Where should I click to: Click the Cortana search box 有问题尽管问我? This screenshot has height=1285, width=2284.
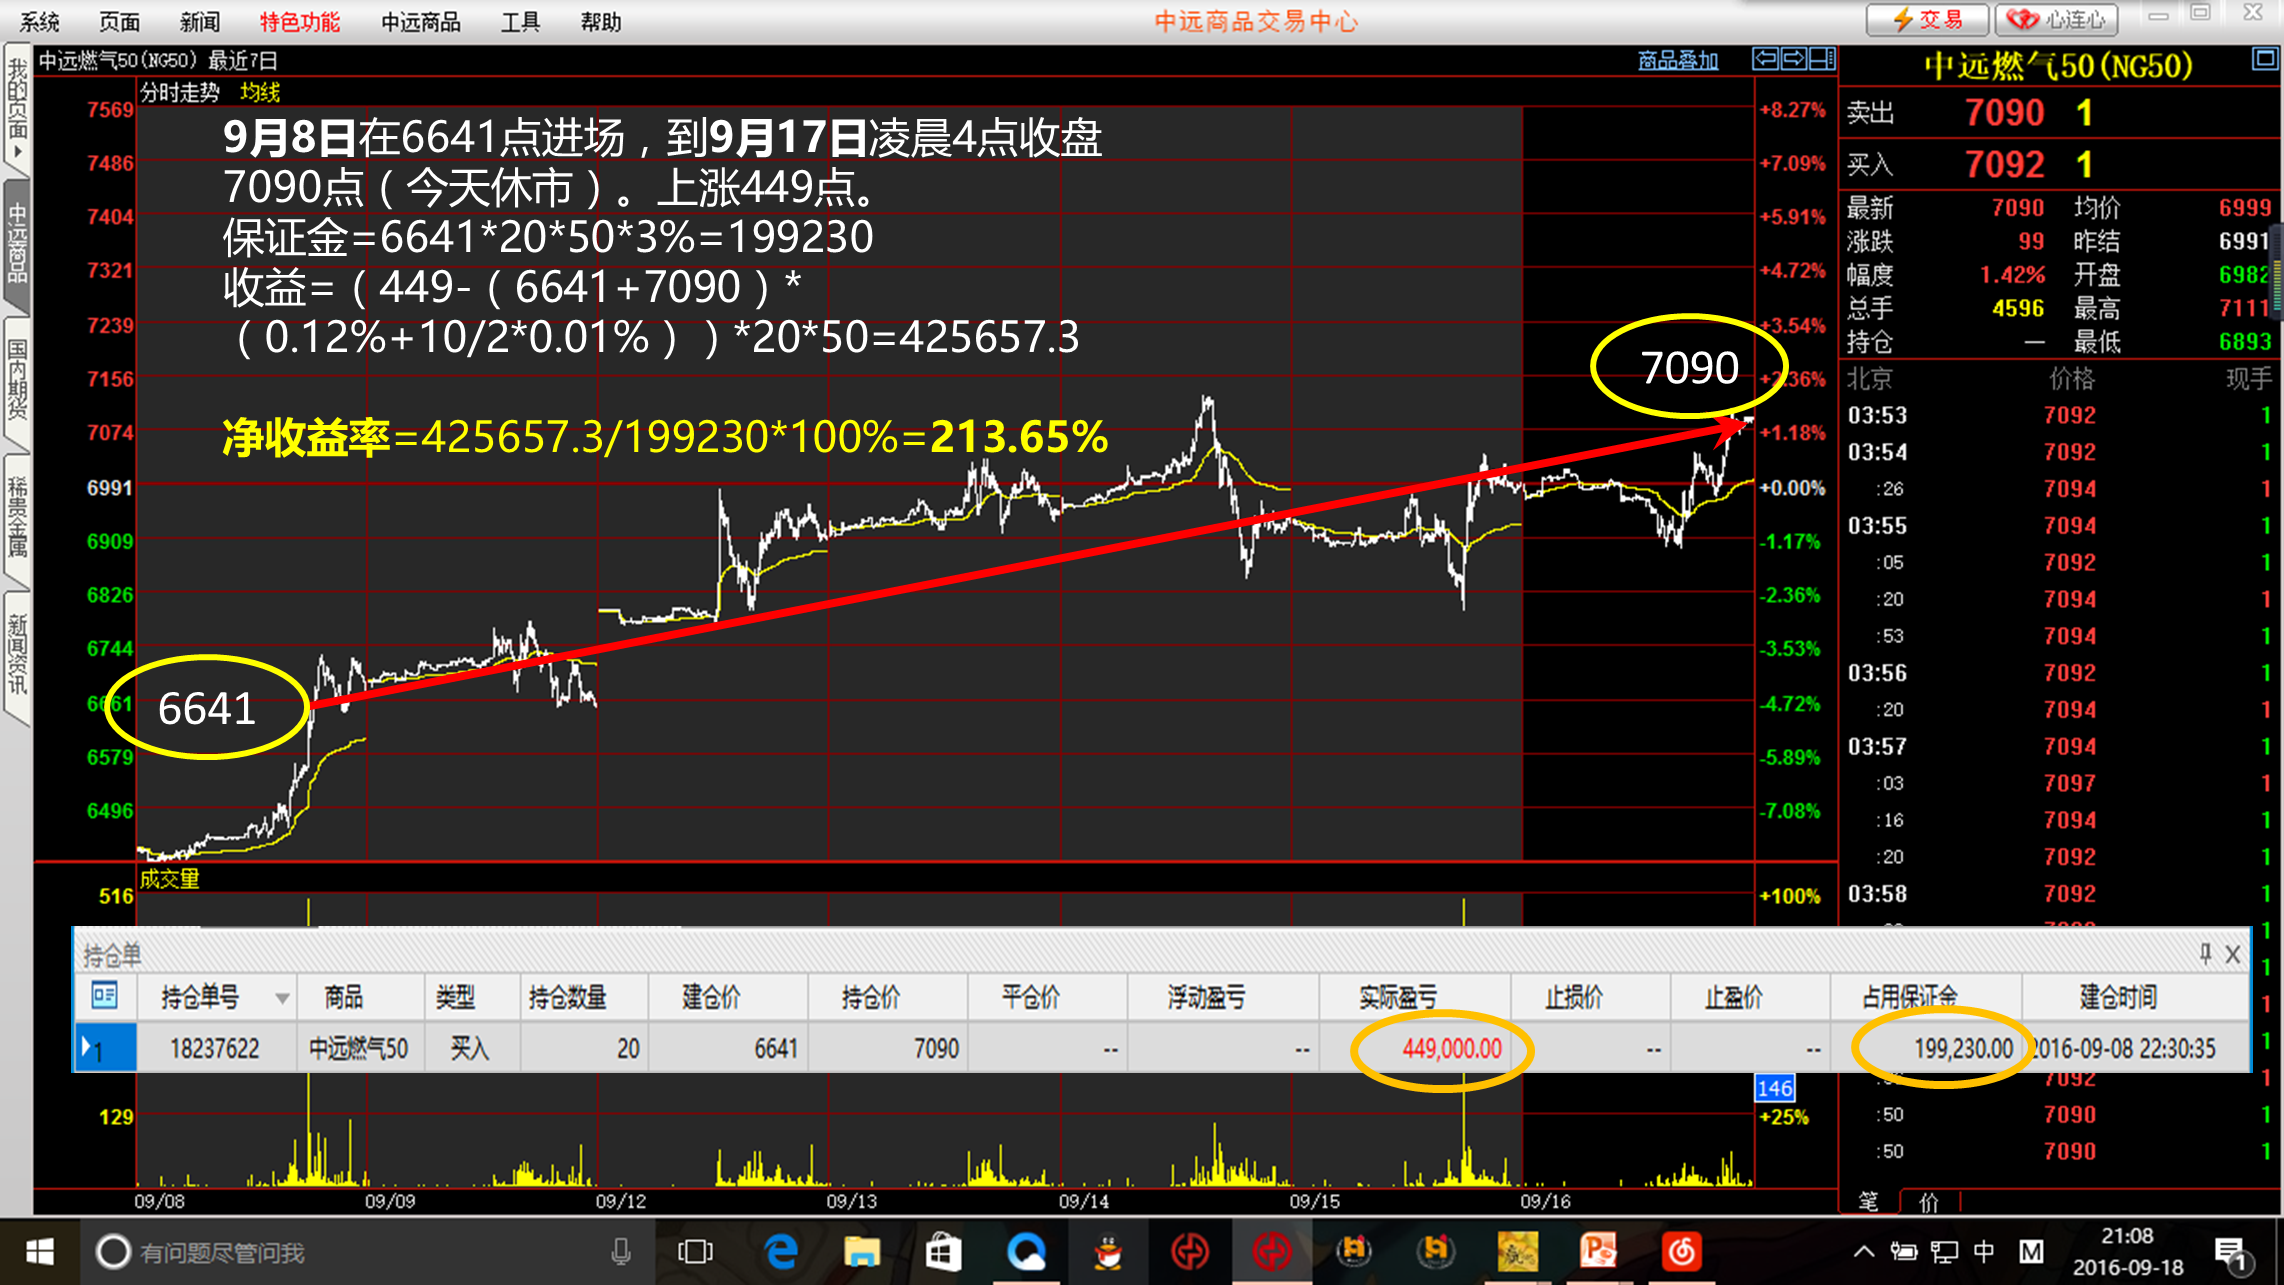[x=367, y=1252]
